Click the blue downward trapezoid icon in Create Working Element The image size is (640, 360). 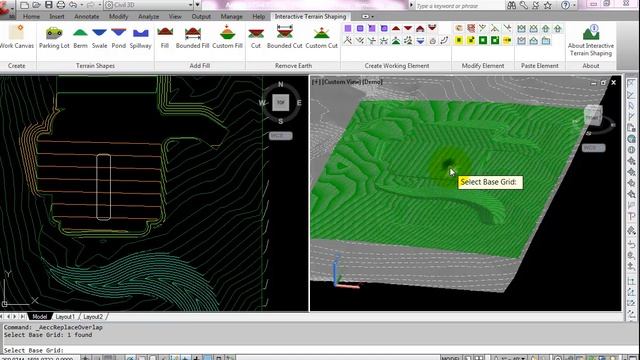(x=420, y=40)
